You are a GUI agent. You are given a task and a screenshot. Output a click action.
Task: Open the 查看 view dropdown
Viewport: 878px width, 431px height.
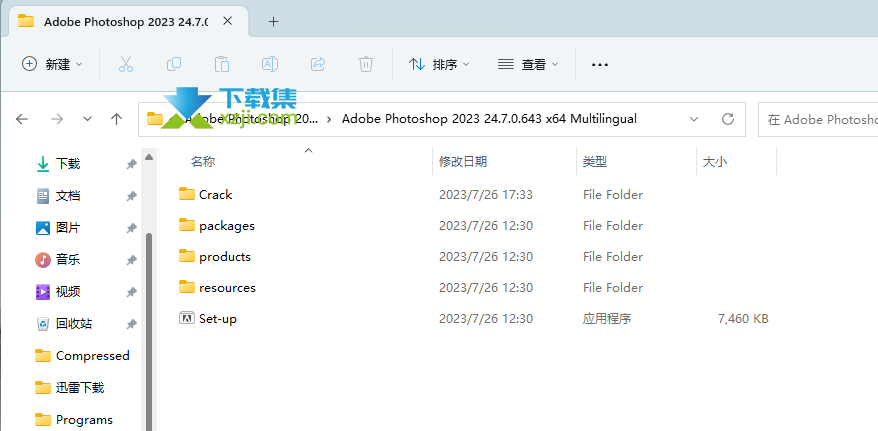pos(528,64)
